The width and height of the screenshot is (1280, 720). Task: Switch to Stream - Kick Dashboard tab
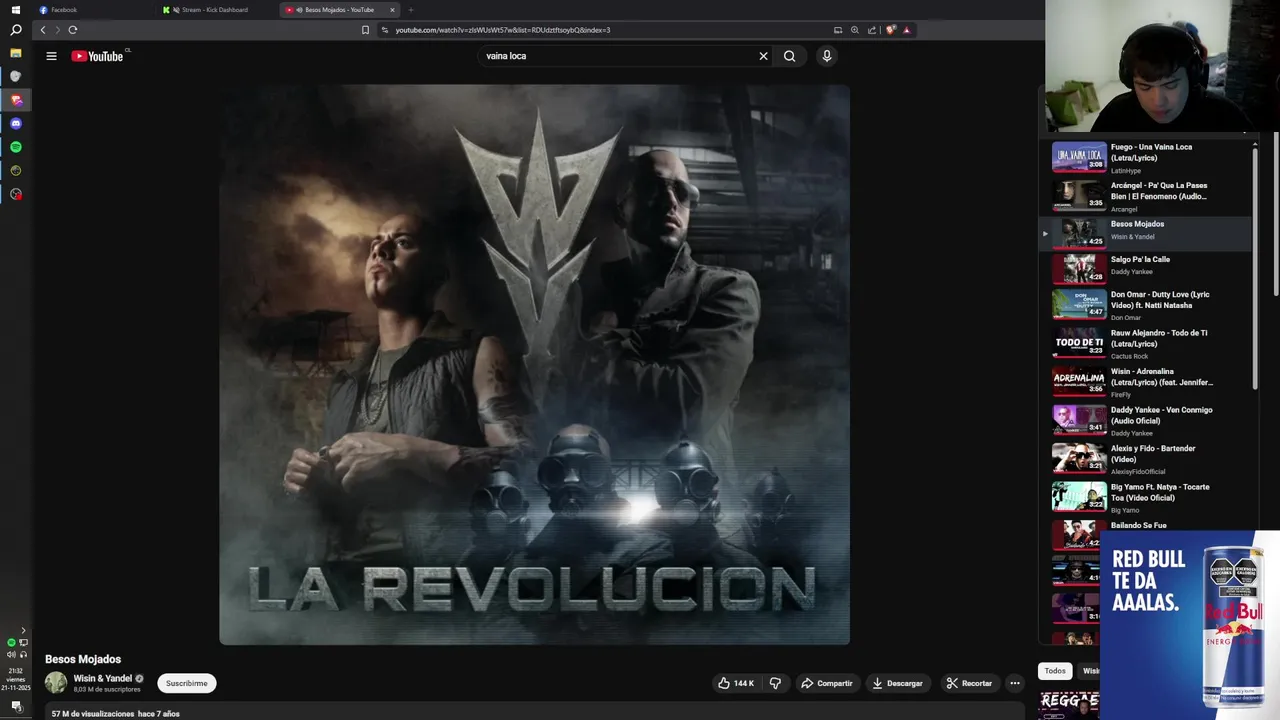pyautogui.click(x=215, y=10)
